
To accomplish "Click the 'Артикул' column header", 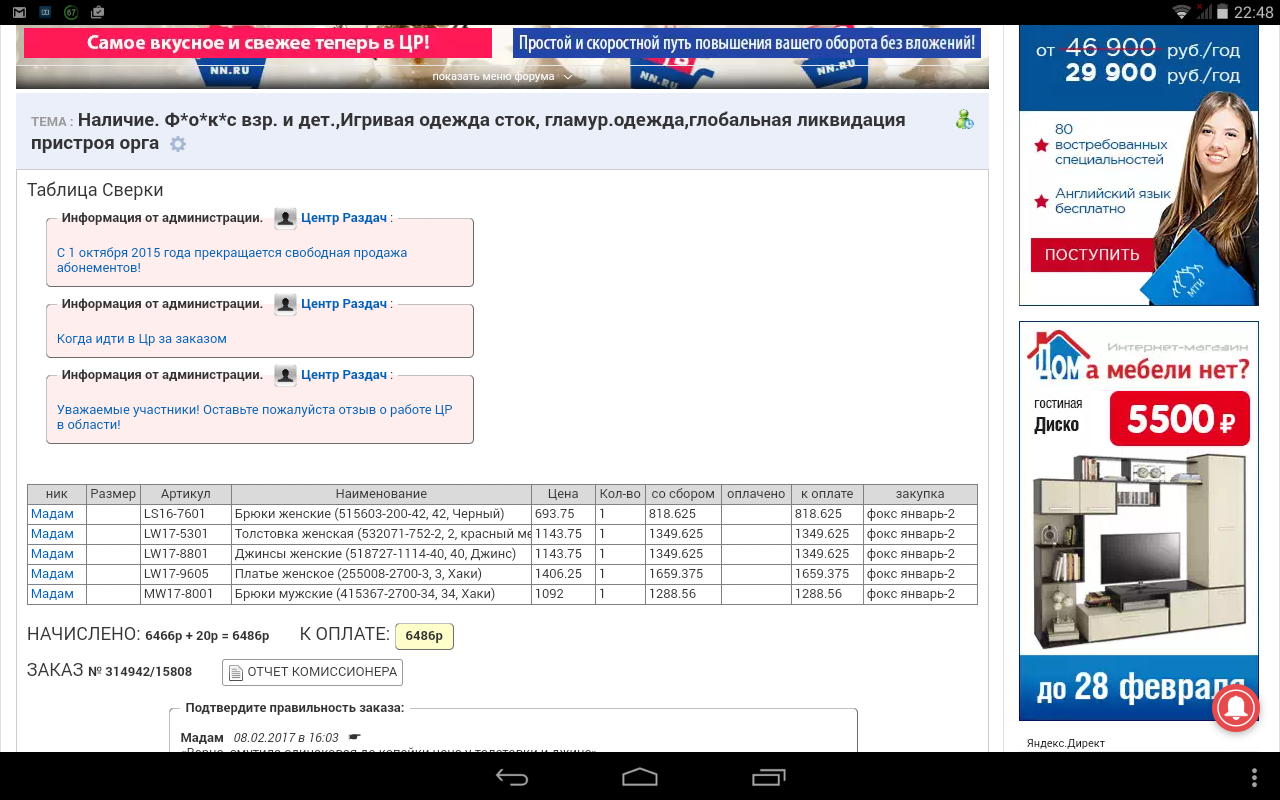I will [186, 494].
